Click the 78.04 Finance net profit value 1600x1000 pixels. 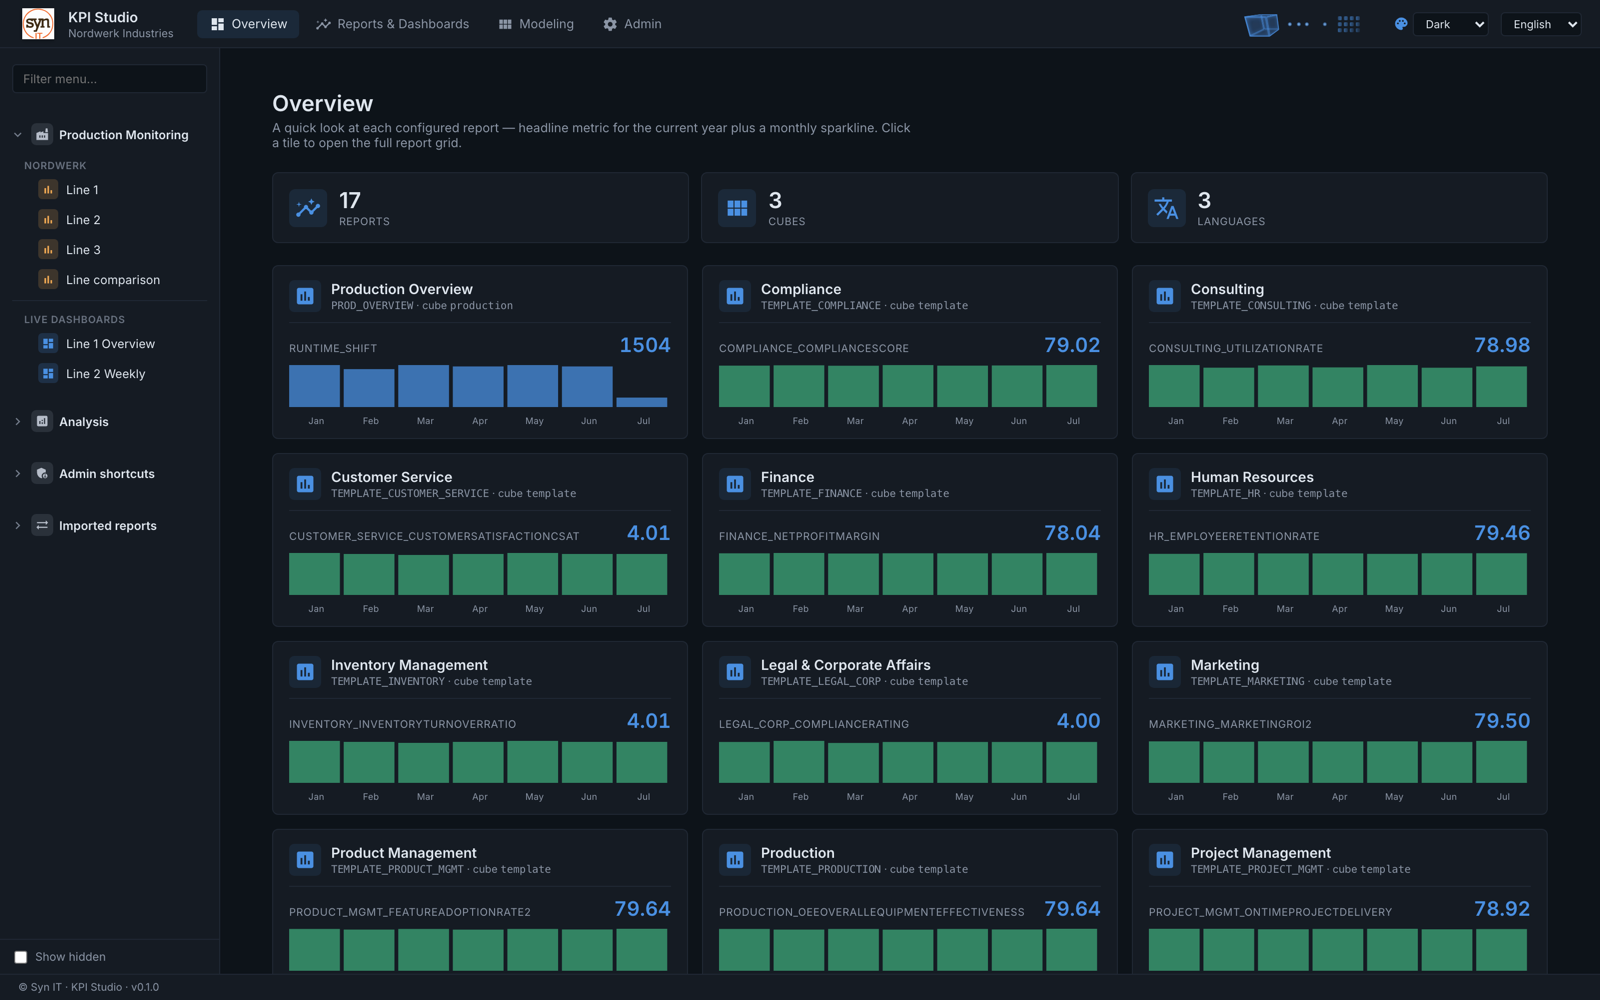(1072, 533)
